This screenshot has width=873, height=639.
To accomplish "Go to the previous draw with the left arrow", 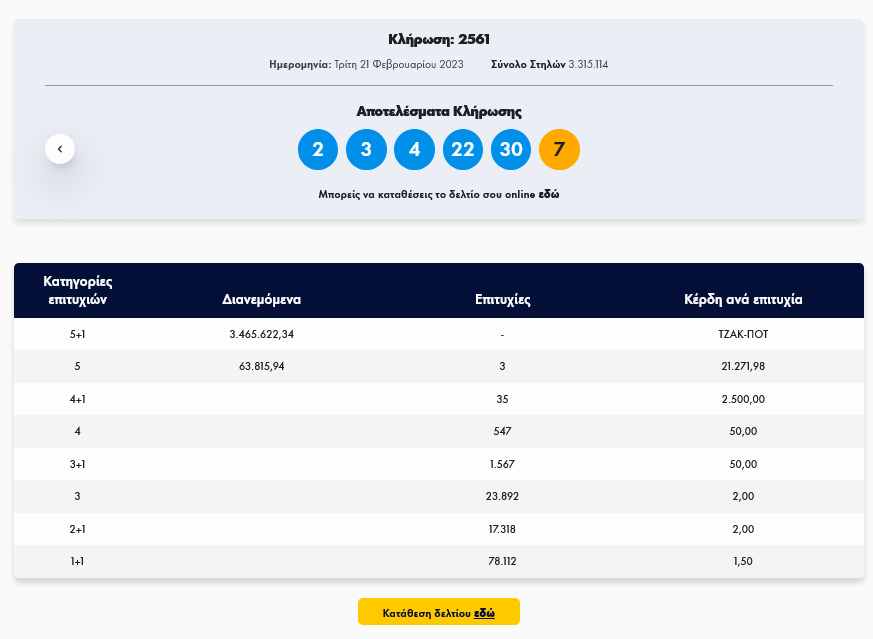I will pos(60,149).
